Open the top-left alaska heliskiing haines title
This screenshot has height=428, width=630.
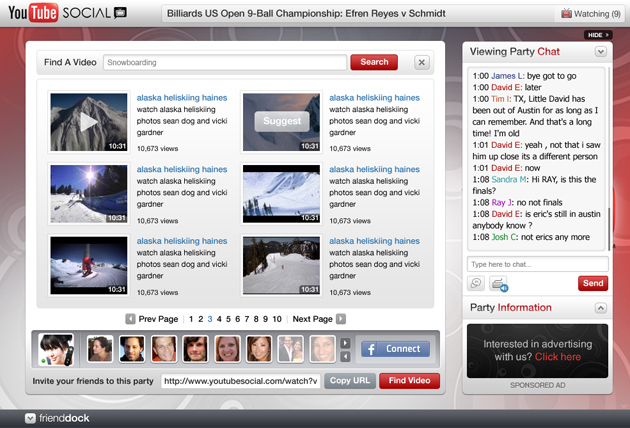[x=182, y=98]
